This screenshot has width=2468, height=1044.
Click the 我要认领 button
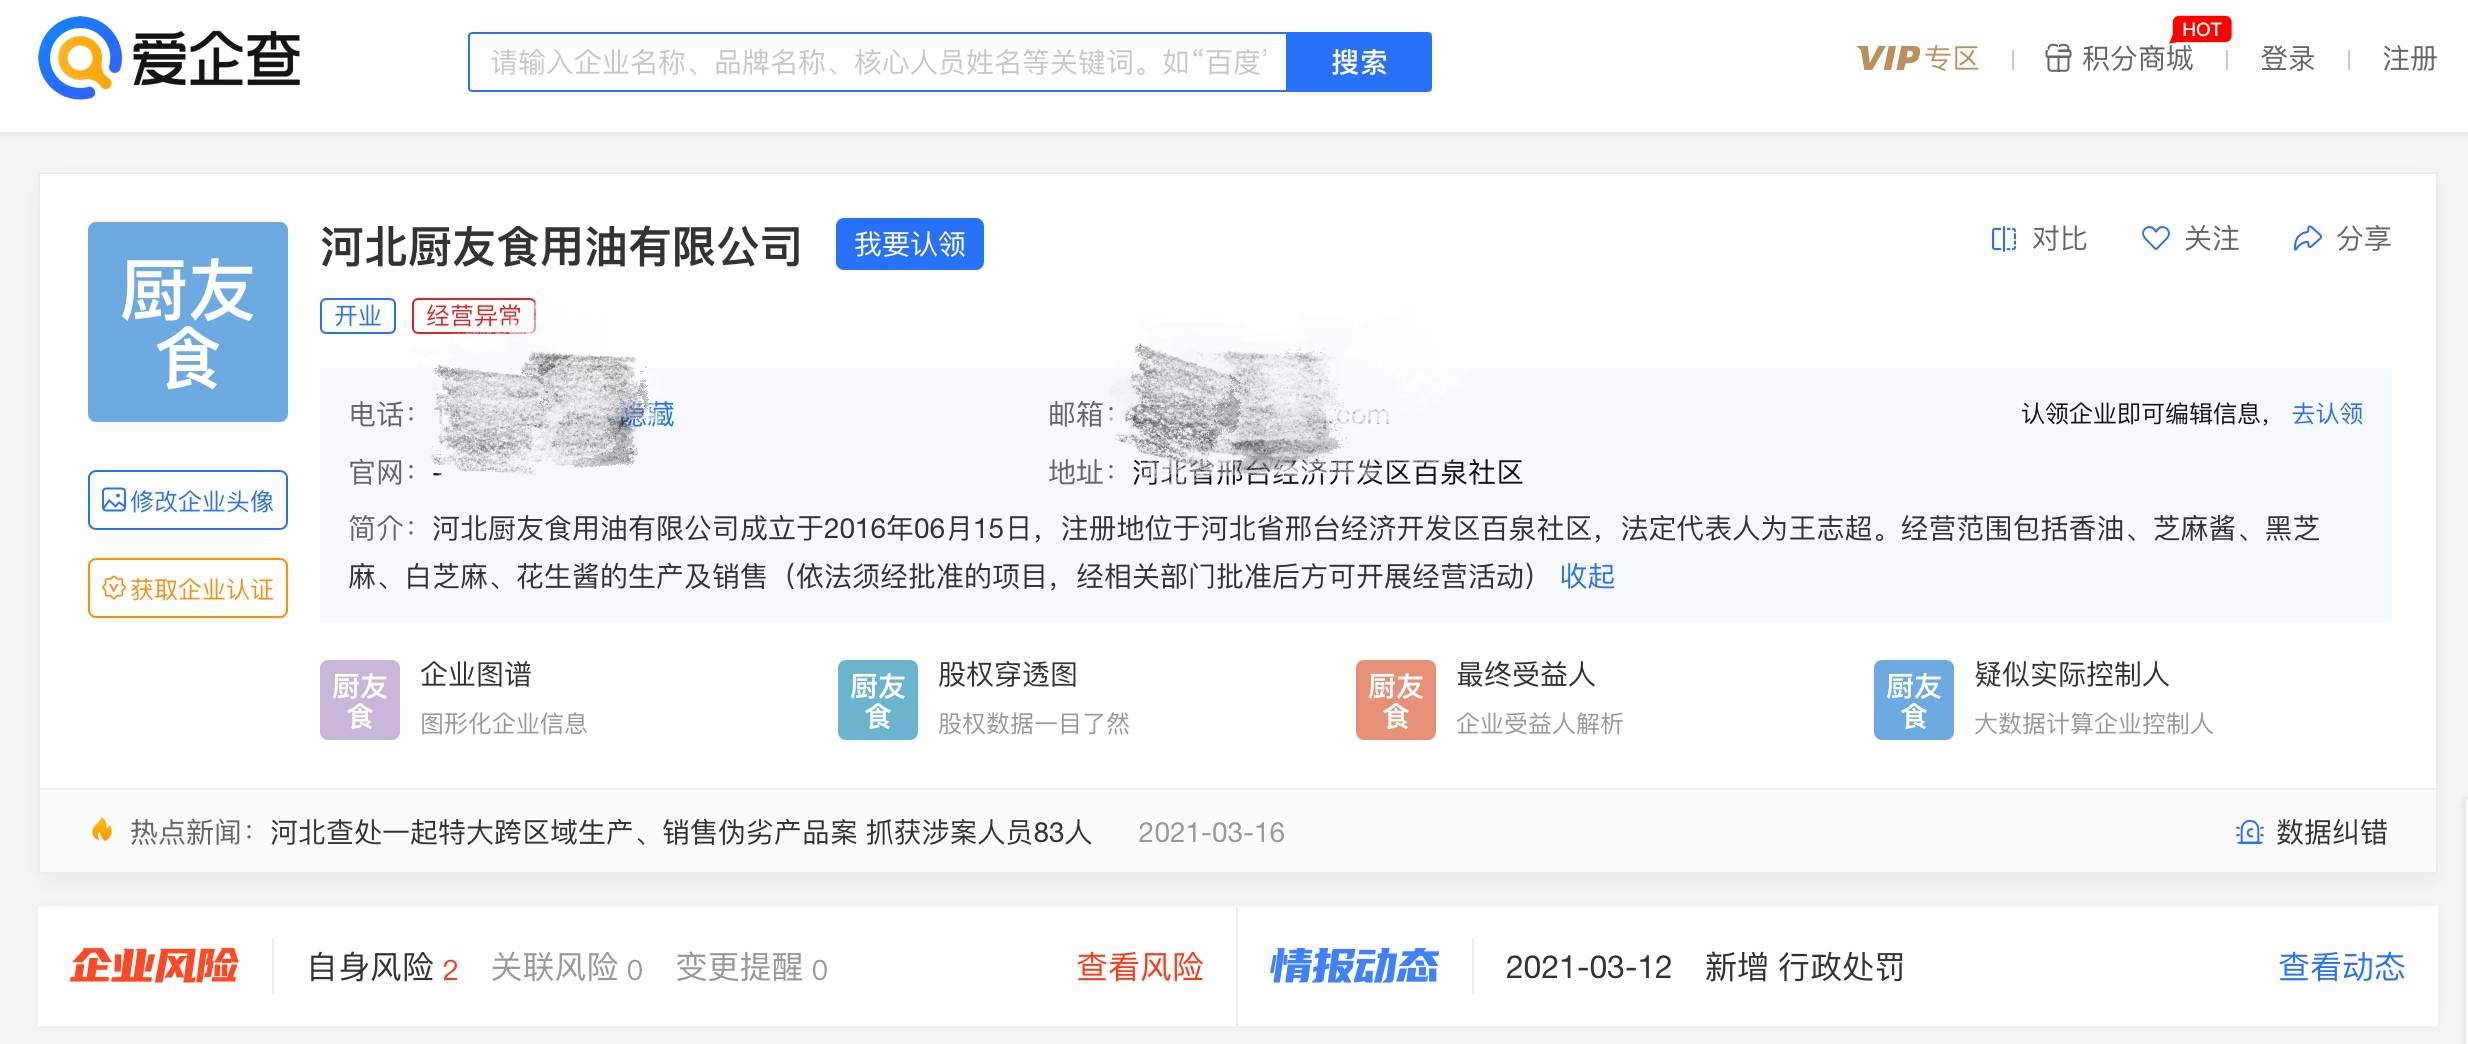pos(909,244)
